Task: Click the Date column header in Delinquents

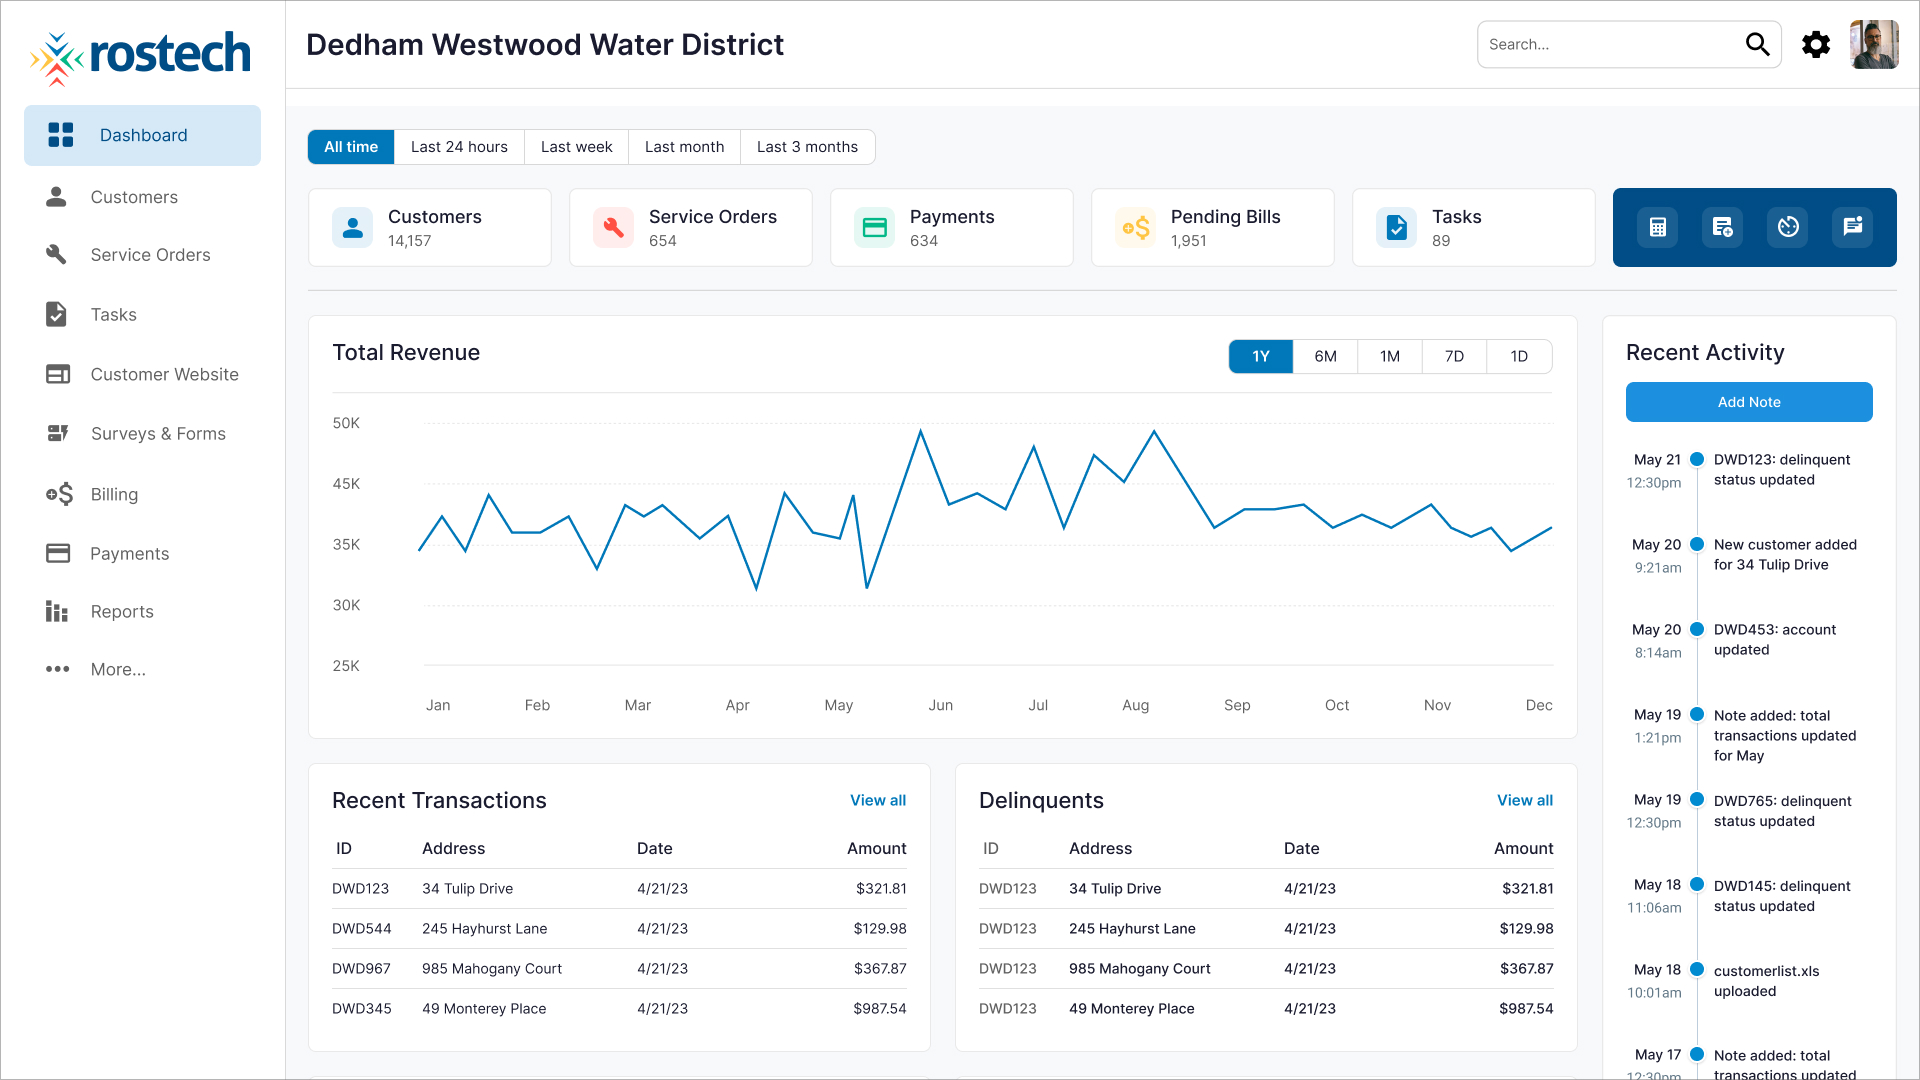Action: (x=1302, y=849)
